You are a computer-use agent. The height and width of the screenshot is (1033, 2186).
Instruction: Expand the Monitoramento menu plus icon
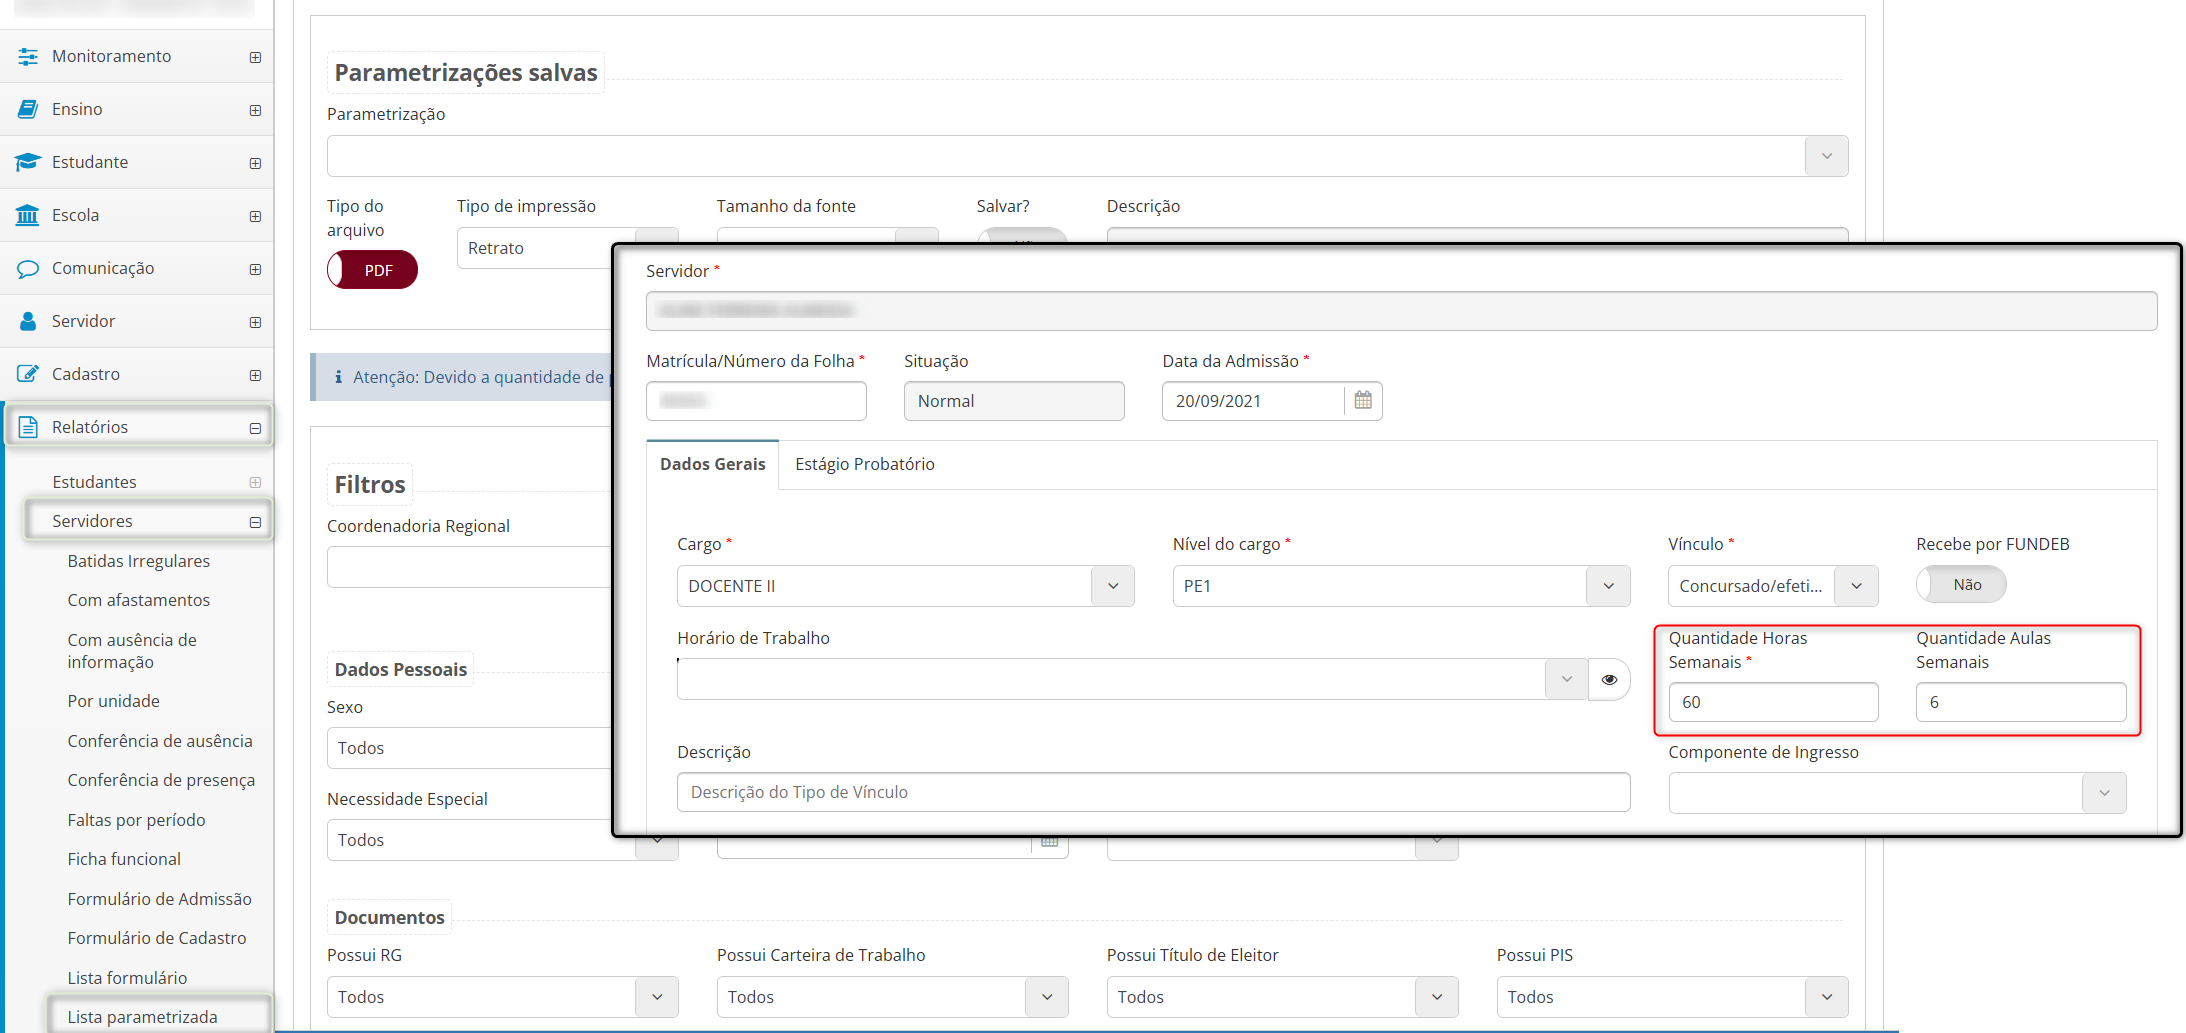tap(255, 57)
